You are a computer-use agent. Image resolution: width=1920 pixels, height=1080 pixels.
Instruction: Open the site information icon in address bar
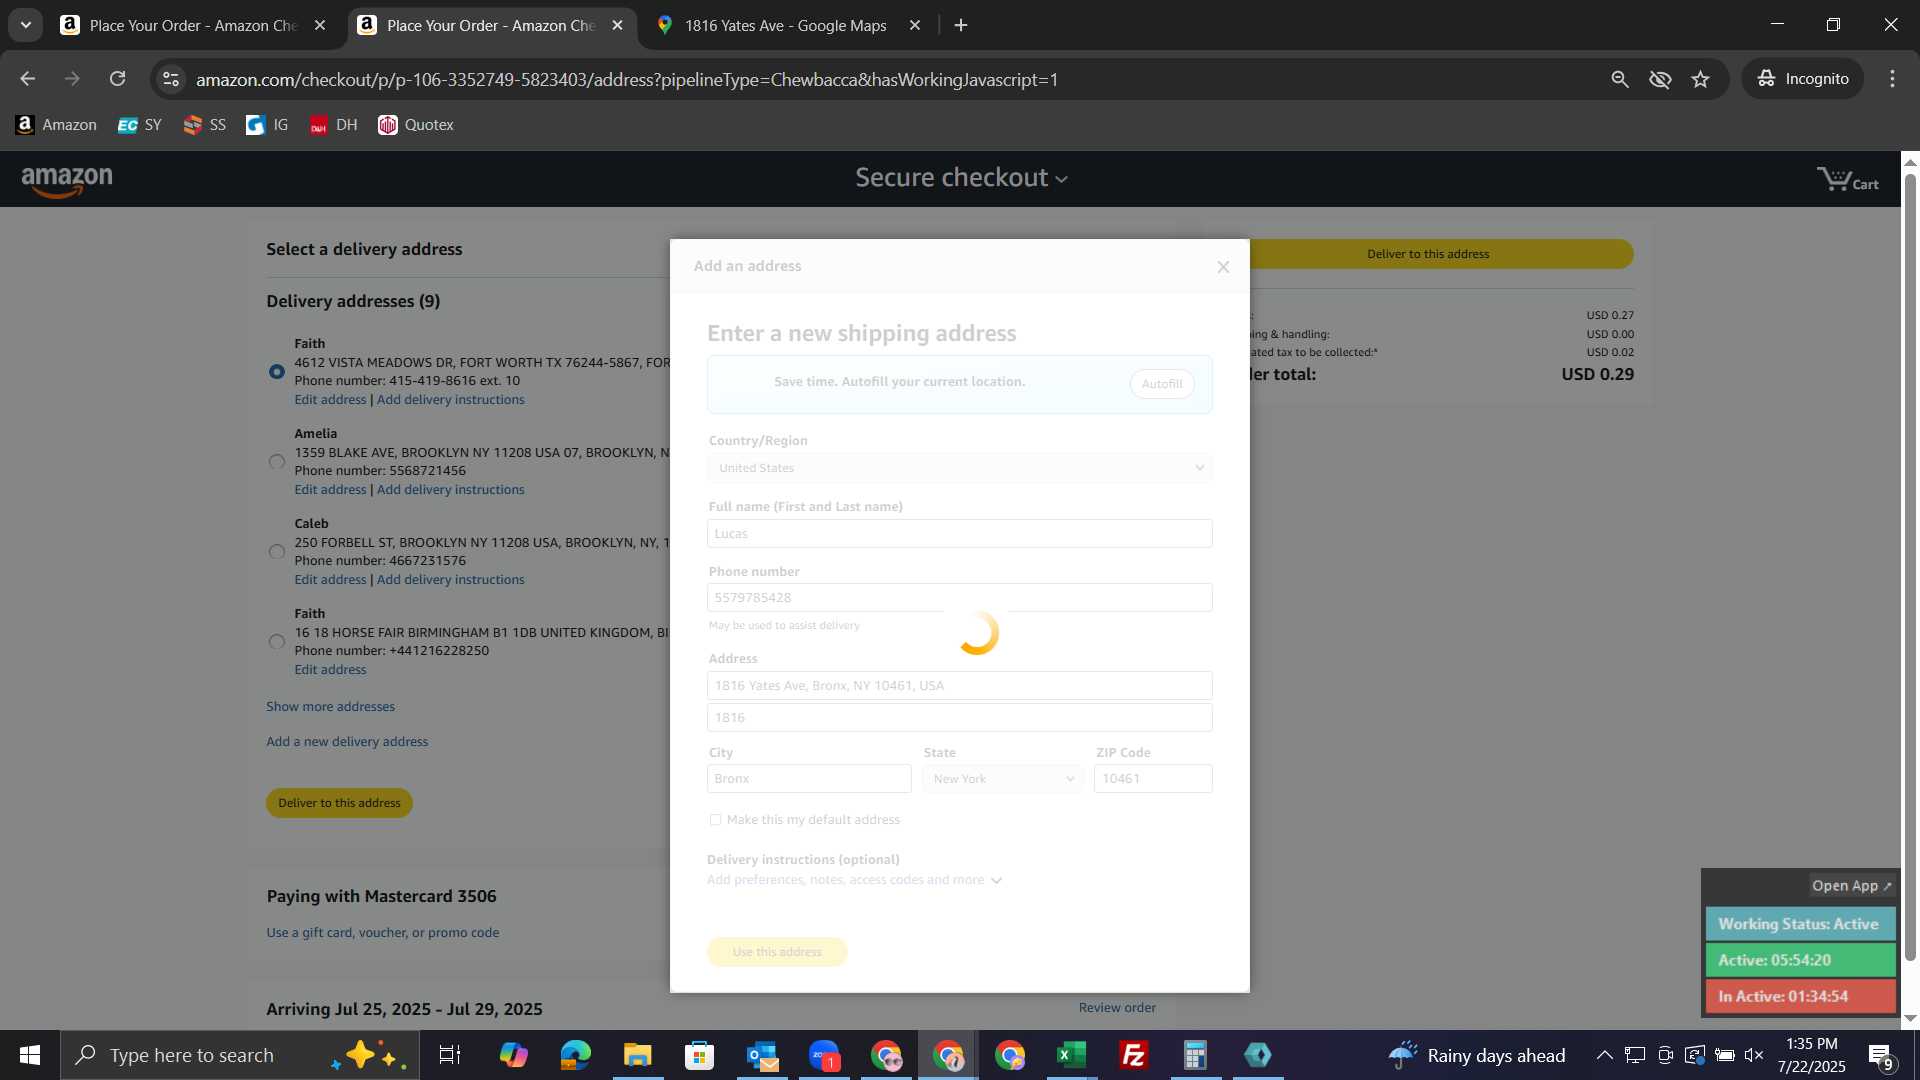pyautogui.click(x=171, y=79)
